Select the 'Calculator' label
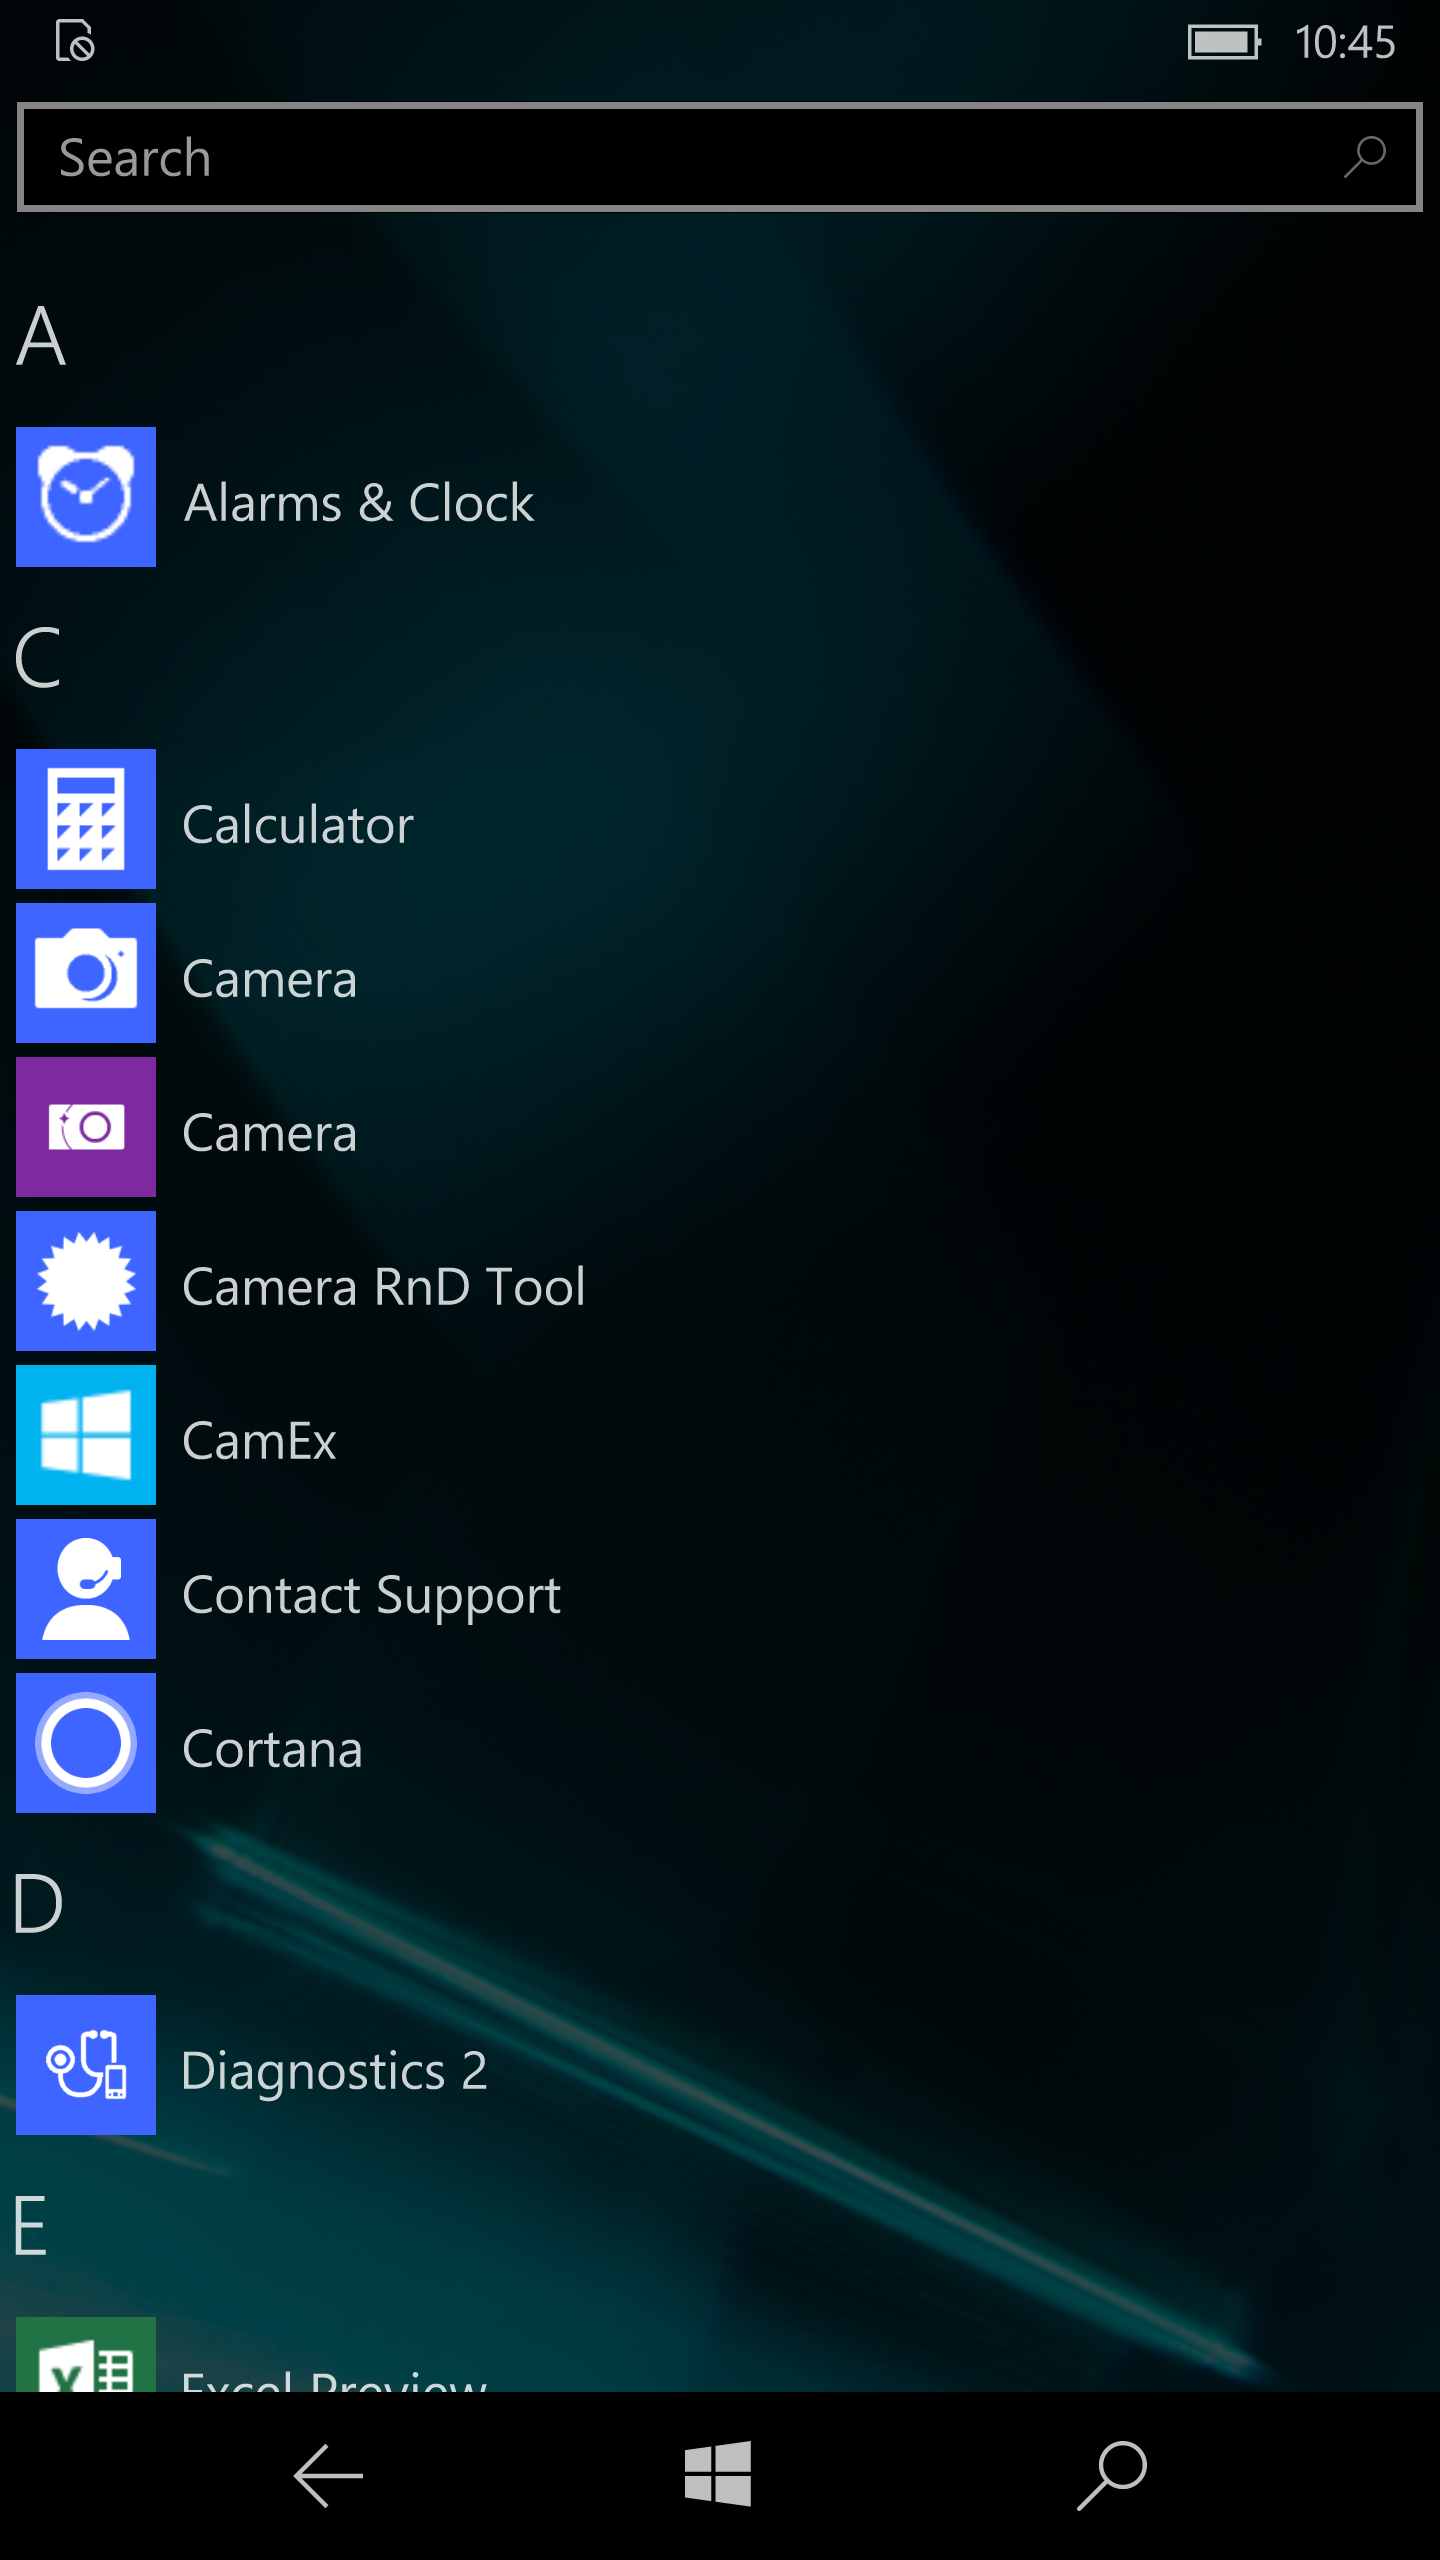 pyautogui.click(x=298, y=825)
